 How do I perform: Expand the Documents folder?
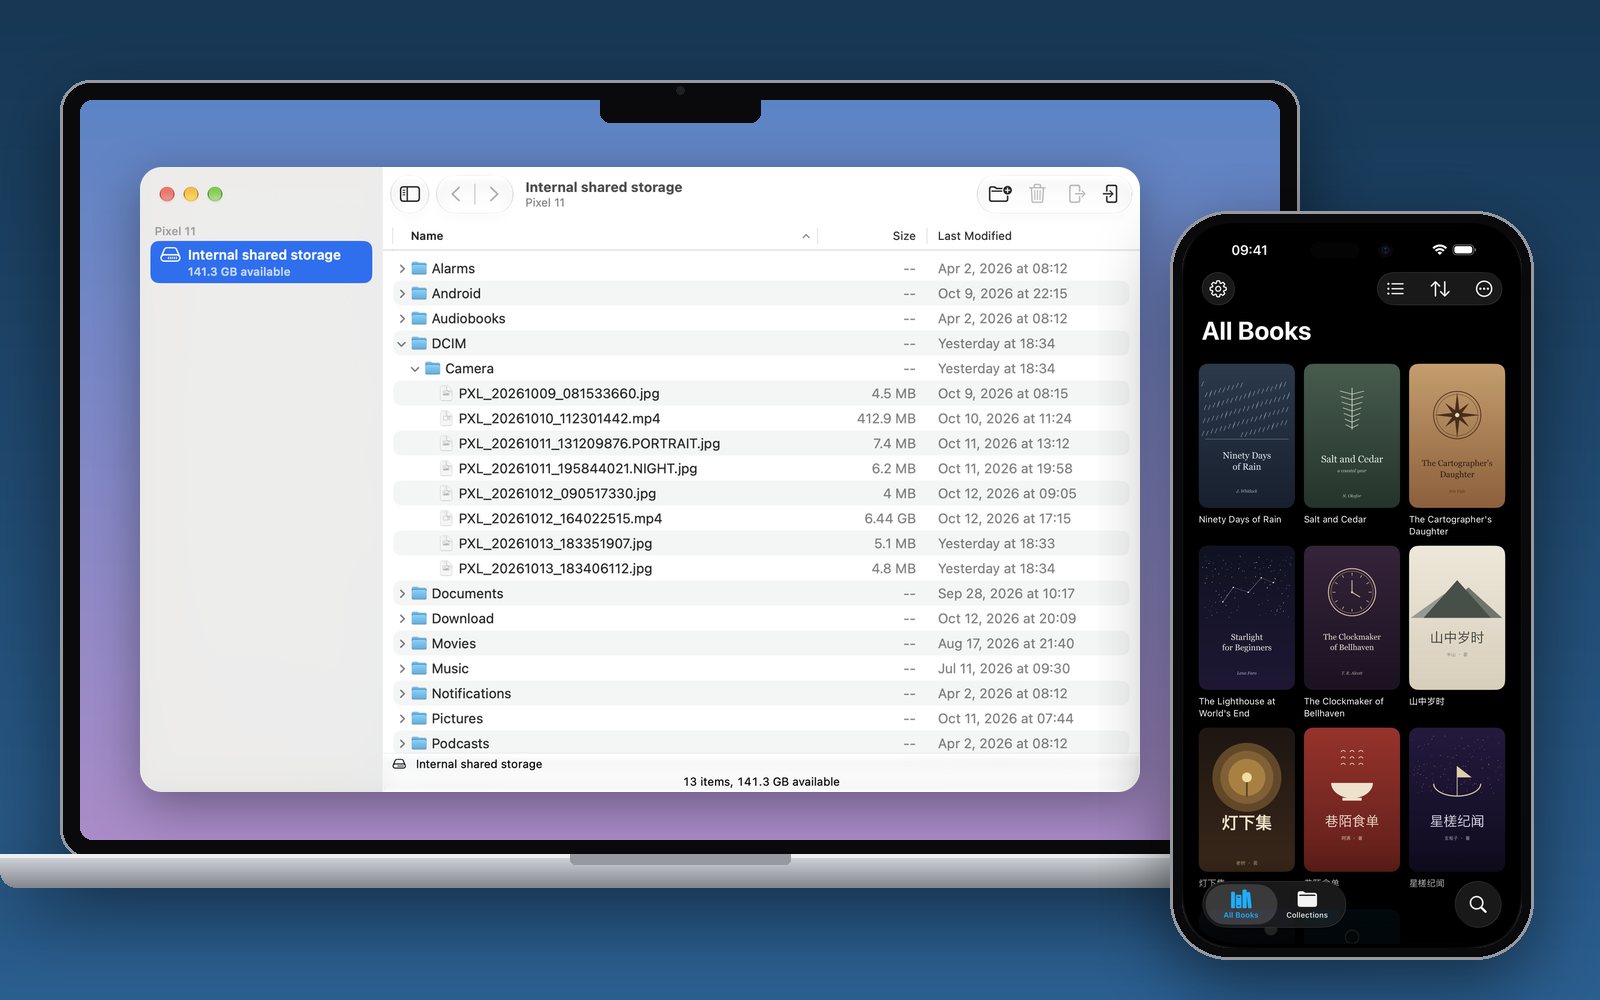pyautogui.click(x=402, y=594)
